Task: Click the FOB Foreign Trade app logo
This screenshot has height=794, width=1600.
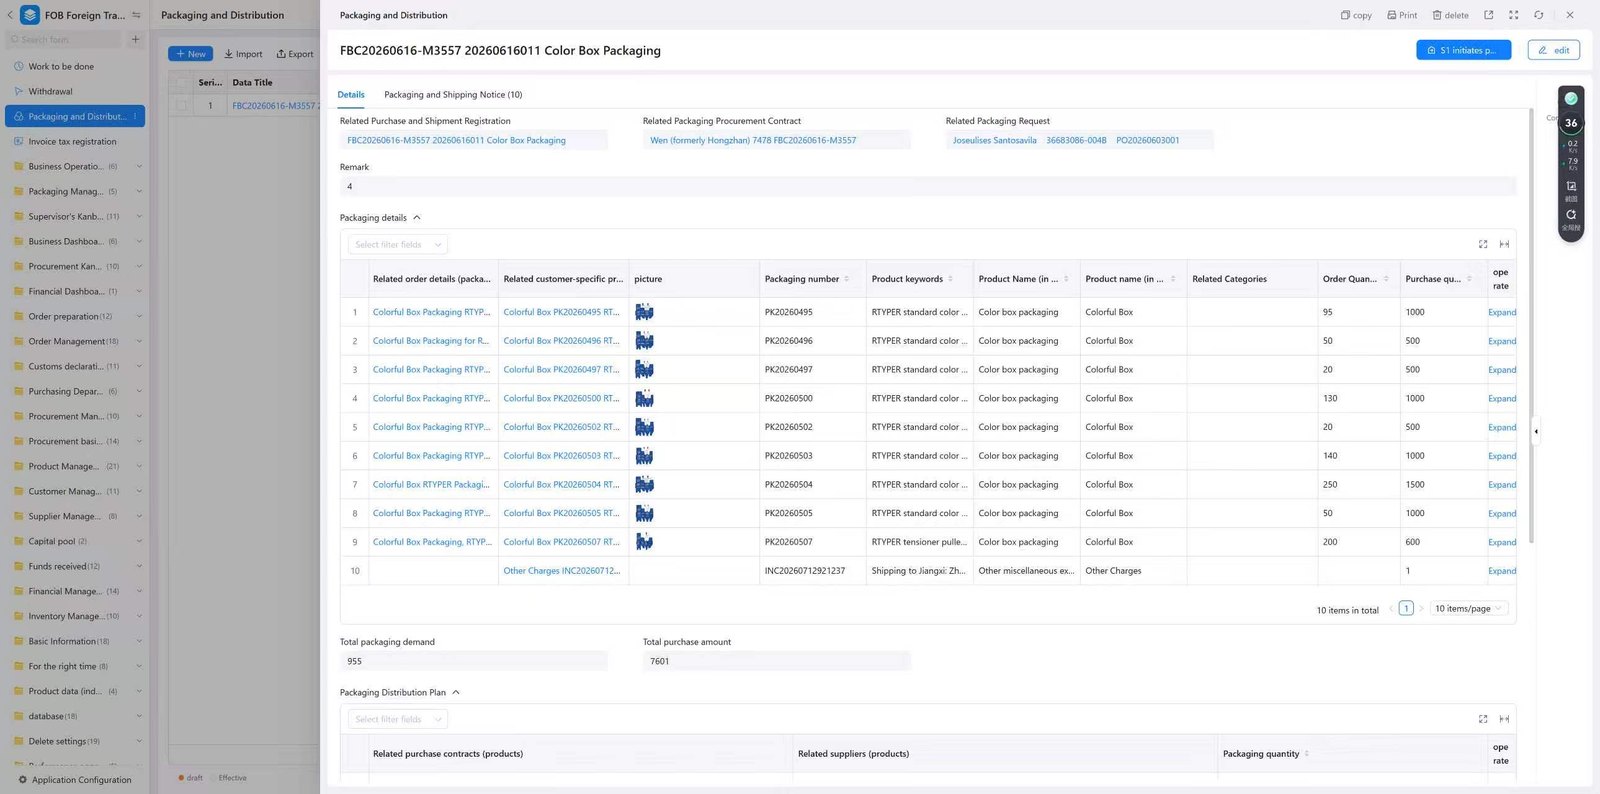Action: click(x=29, y=15)
